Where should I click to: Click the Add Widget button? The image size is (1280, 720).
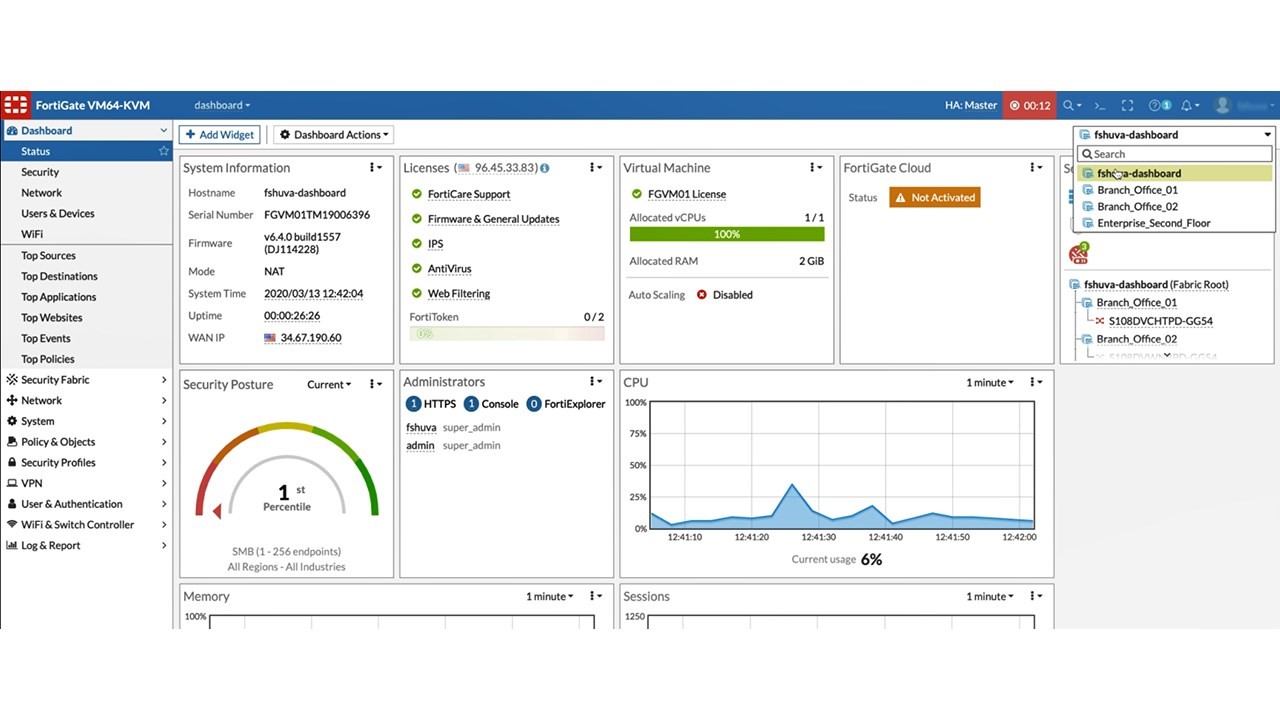[x=219, y=134]
